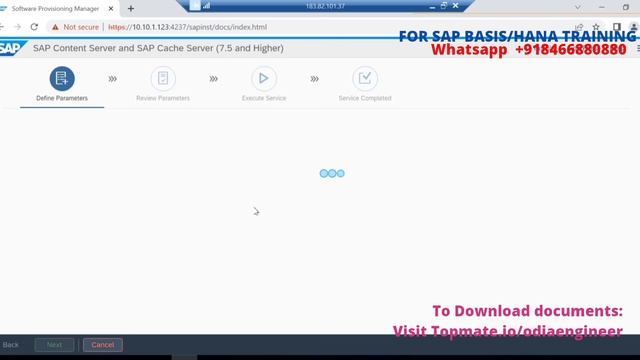Open the Service Completed step label
Image resolution: width=640 pixels, height=360 pixels.
[x=365, y=98]
